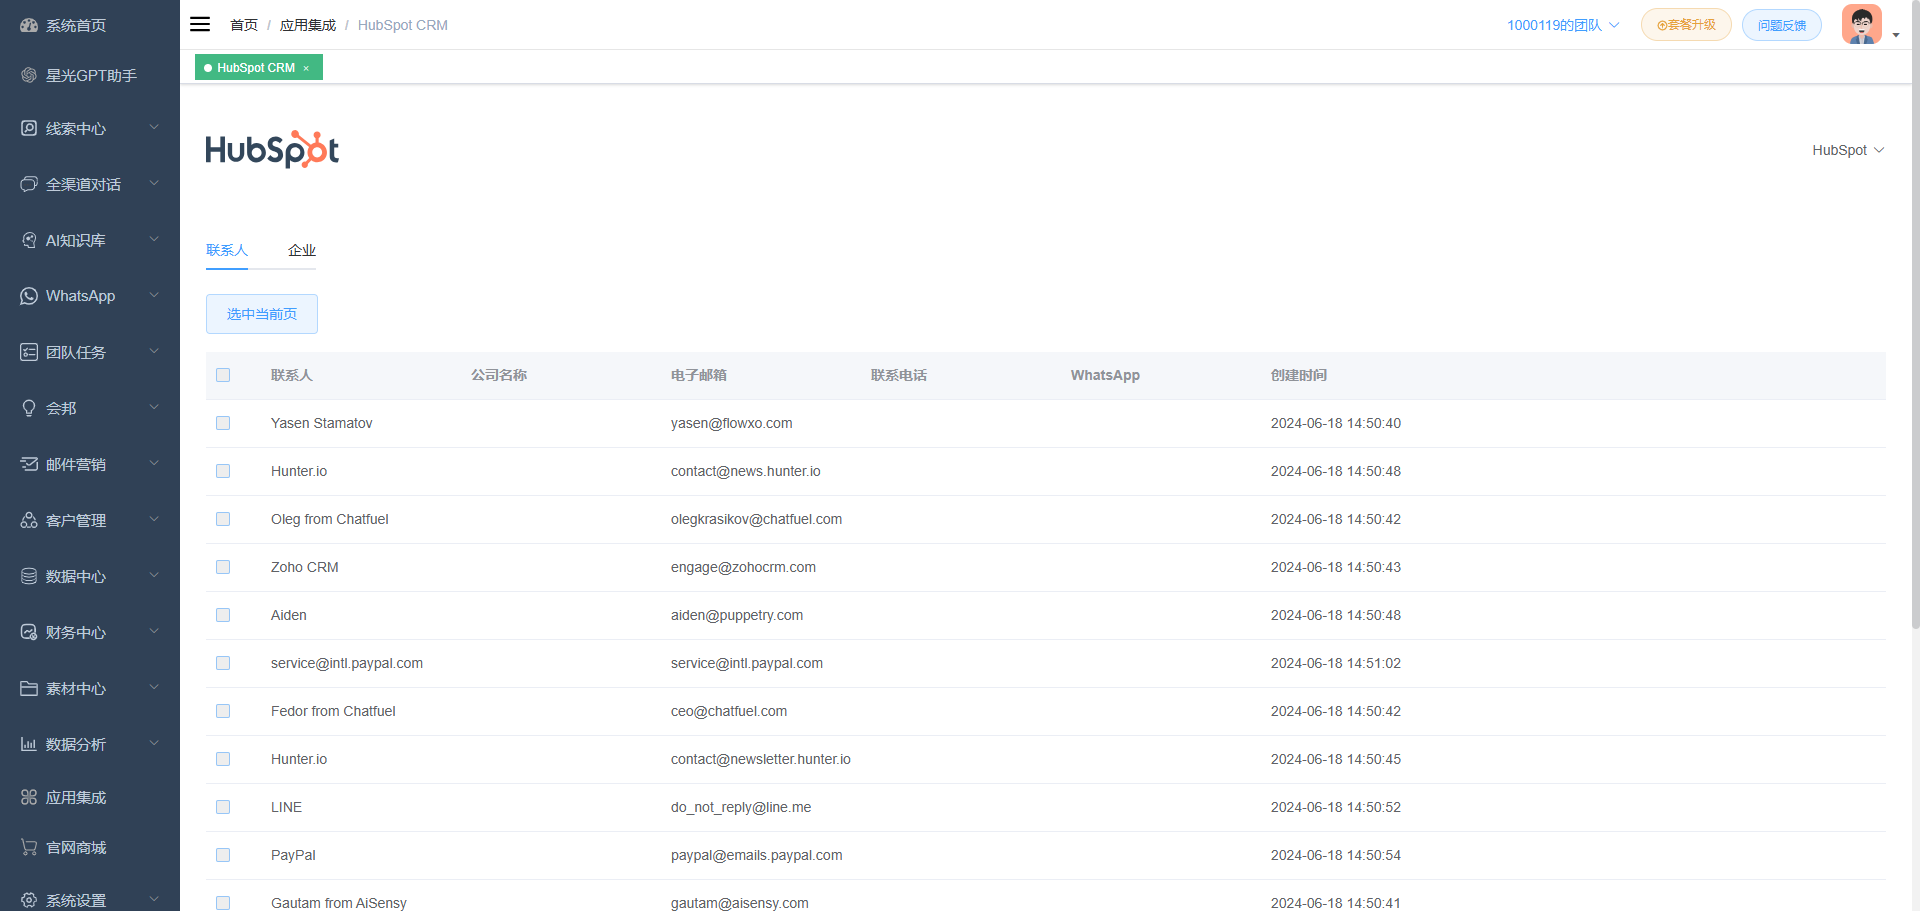Viewport: 1920px width, 911px height.
Task: Click email yasen@flowxo.com
Action: [x=732, y=423]
